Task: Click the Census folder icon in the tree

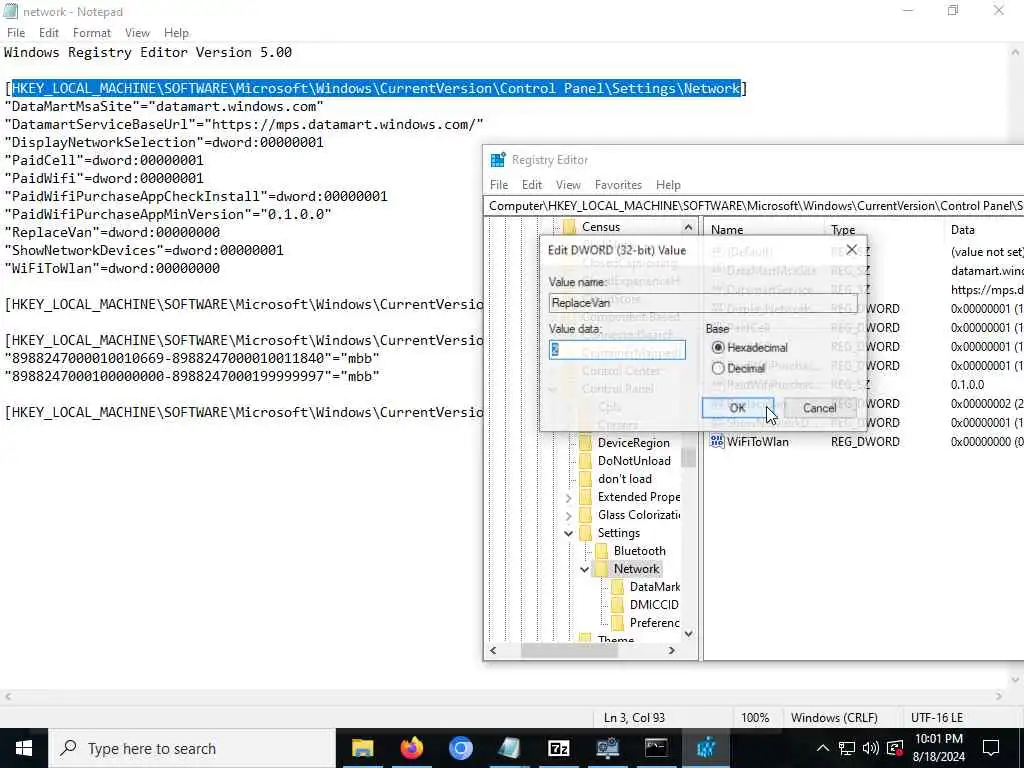Action: click(569, 227)
